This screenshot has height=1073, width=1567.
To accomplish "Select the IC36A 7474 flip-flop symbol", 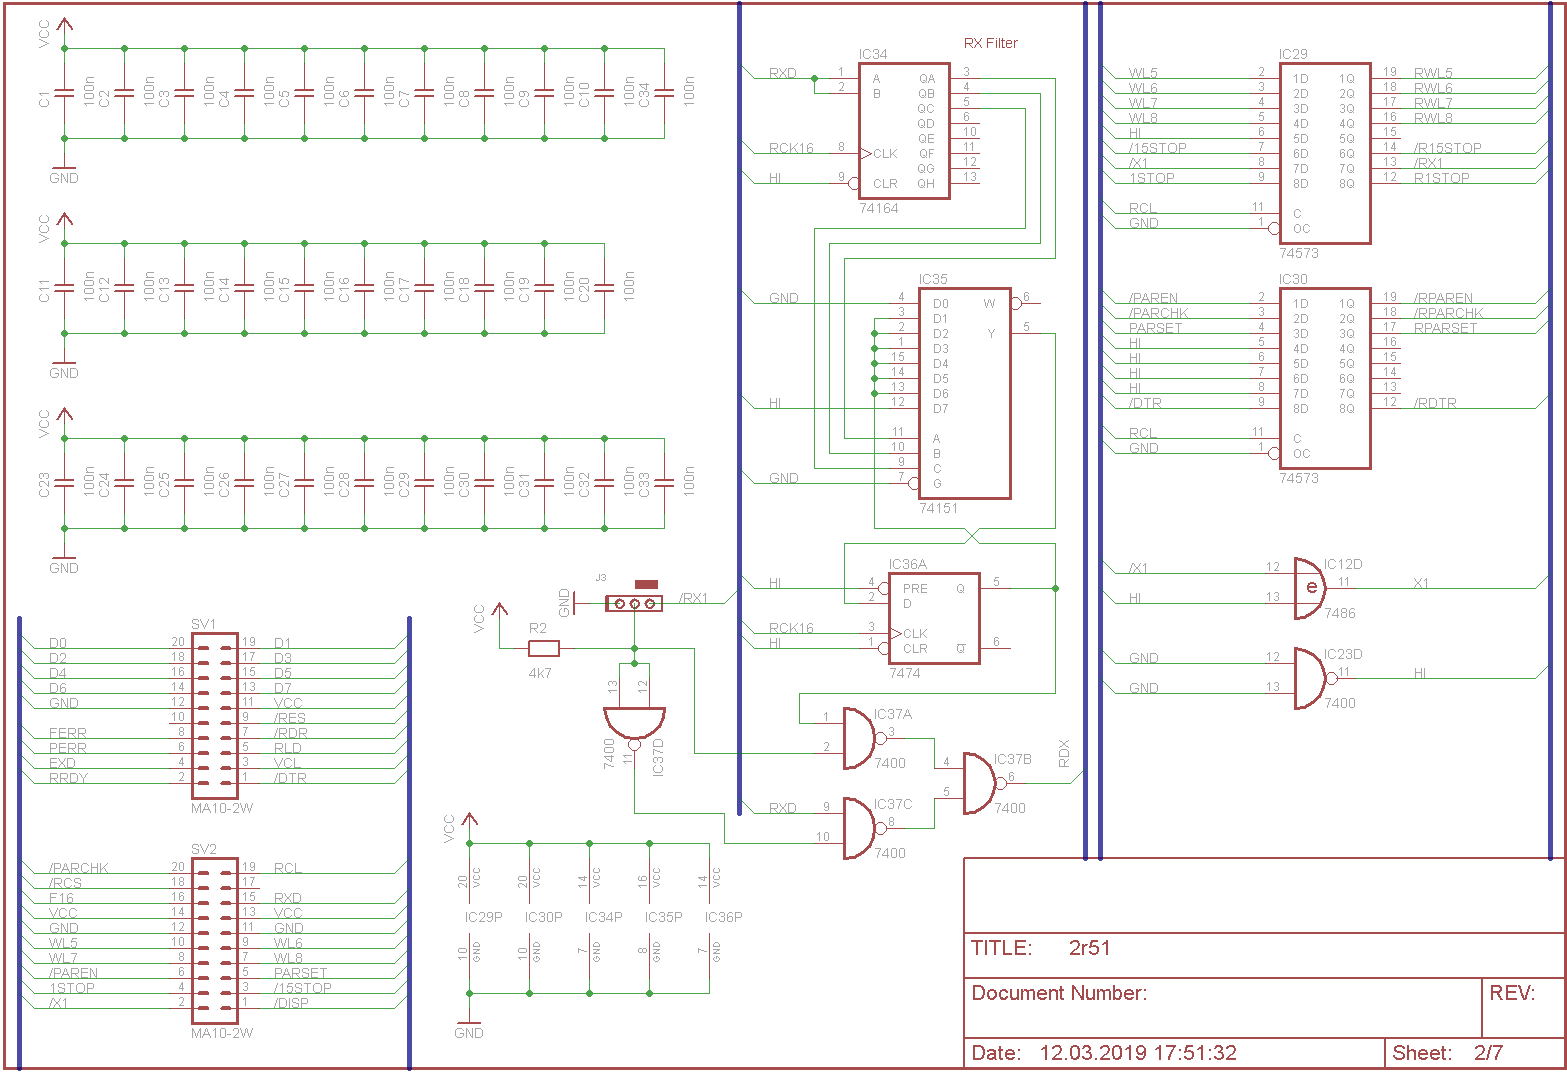I will tap(934, 618).
